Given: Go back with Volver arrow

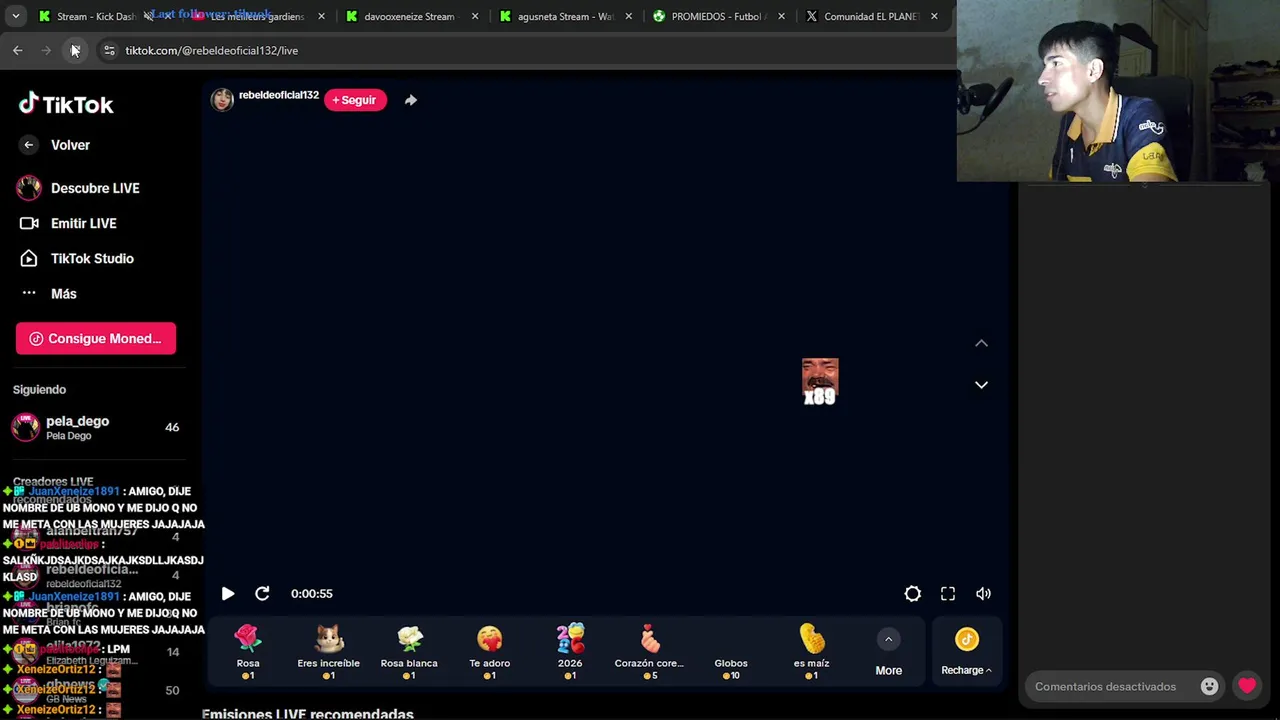Looking at the screenshot, I should [29, 145].
